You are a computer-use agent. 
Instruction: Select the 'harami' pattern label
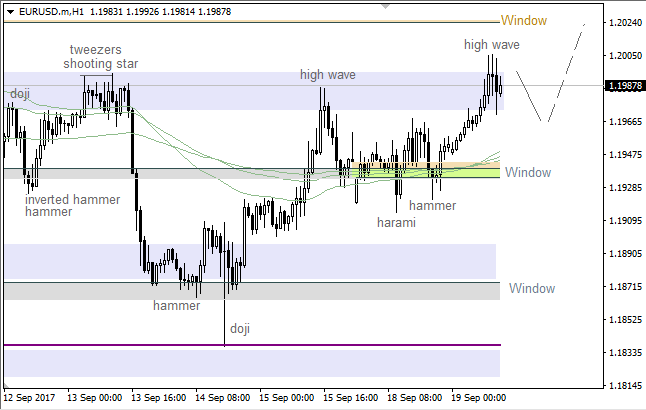[396, 222]
